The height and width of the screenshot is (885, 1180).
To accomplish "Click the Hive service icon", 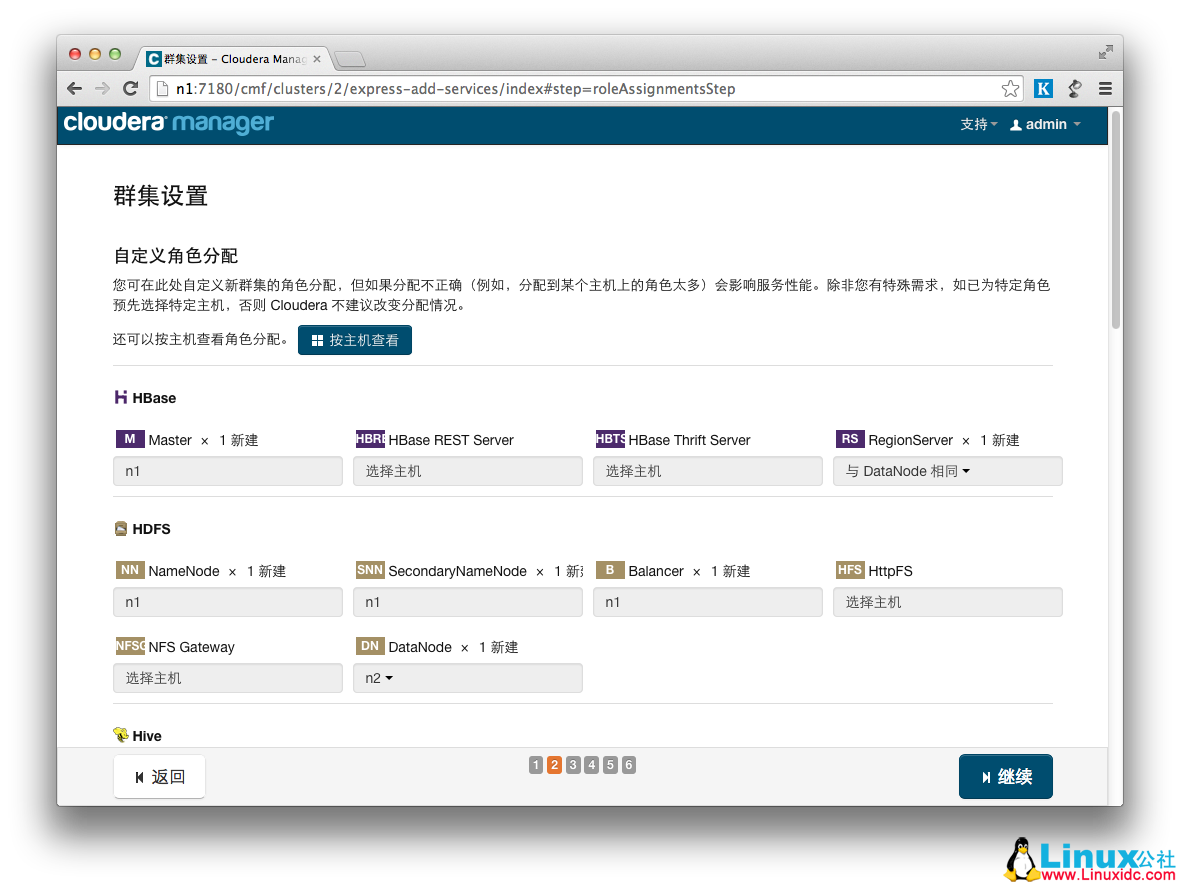I will 120,735.
